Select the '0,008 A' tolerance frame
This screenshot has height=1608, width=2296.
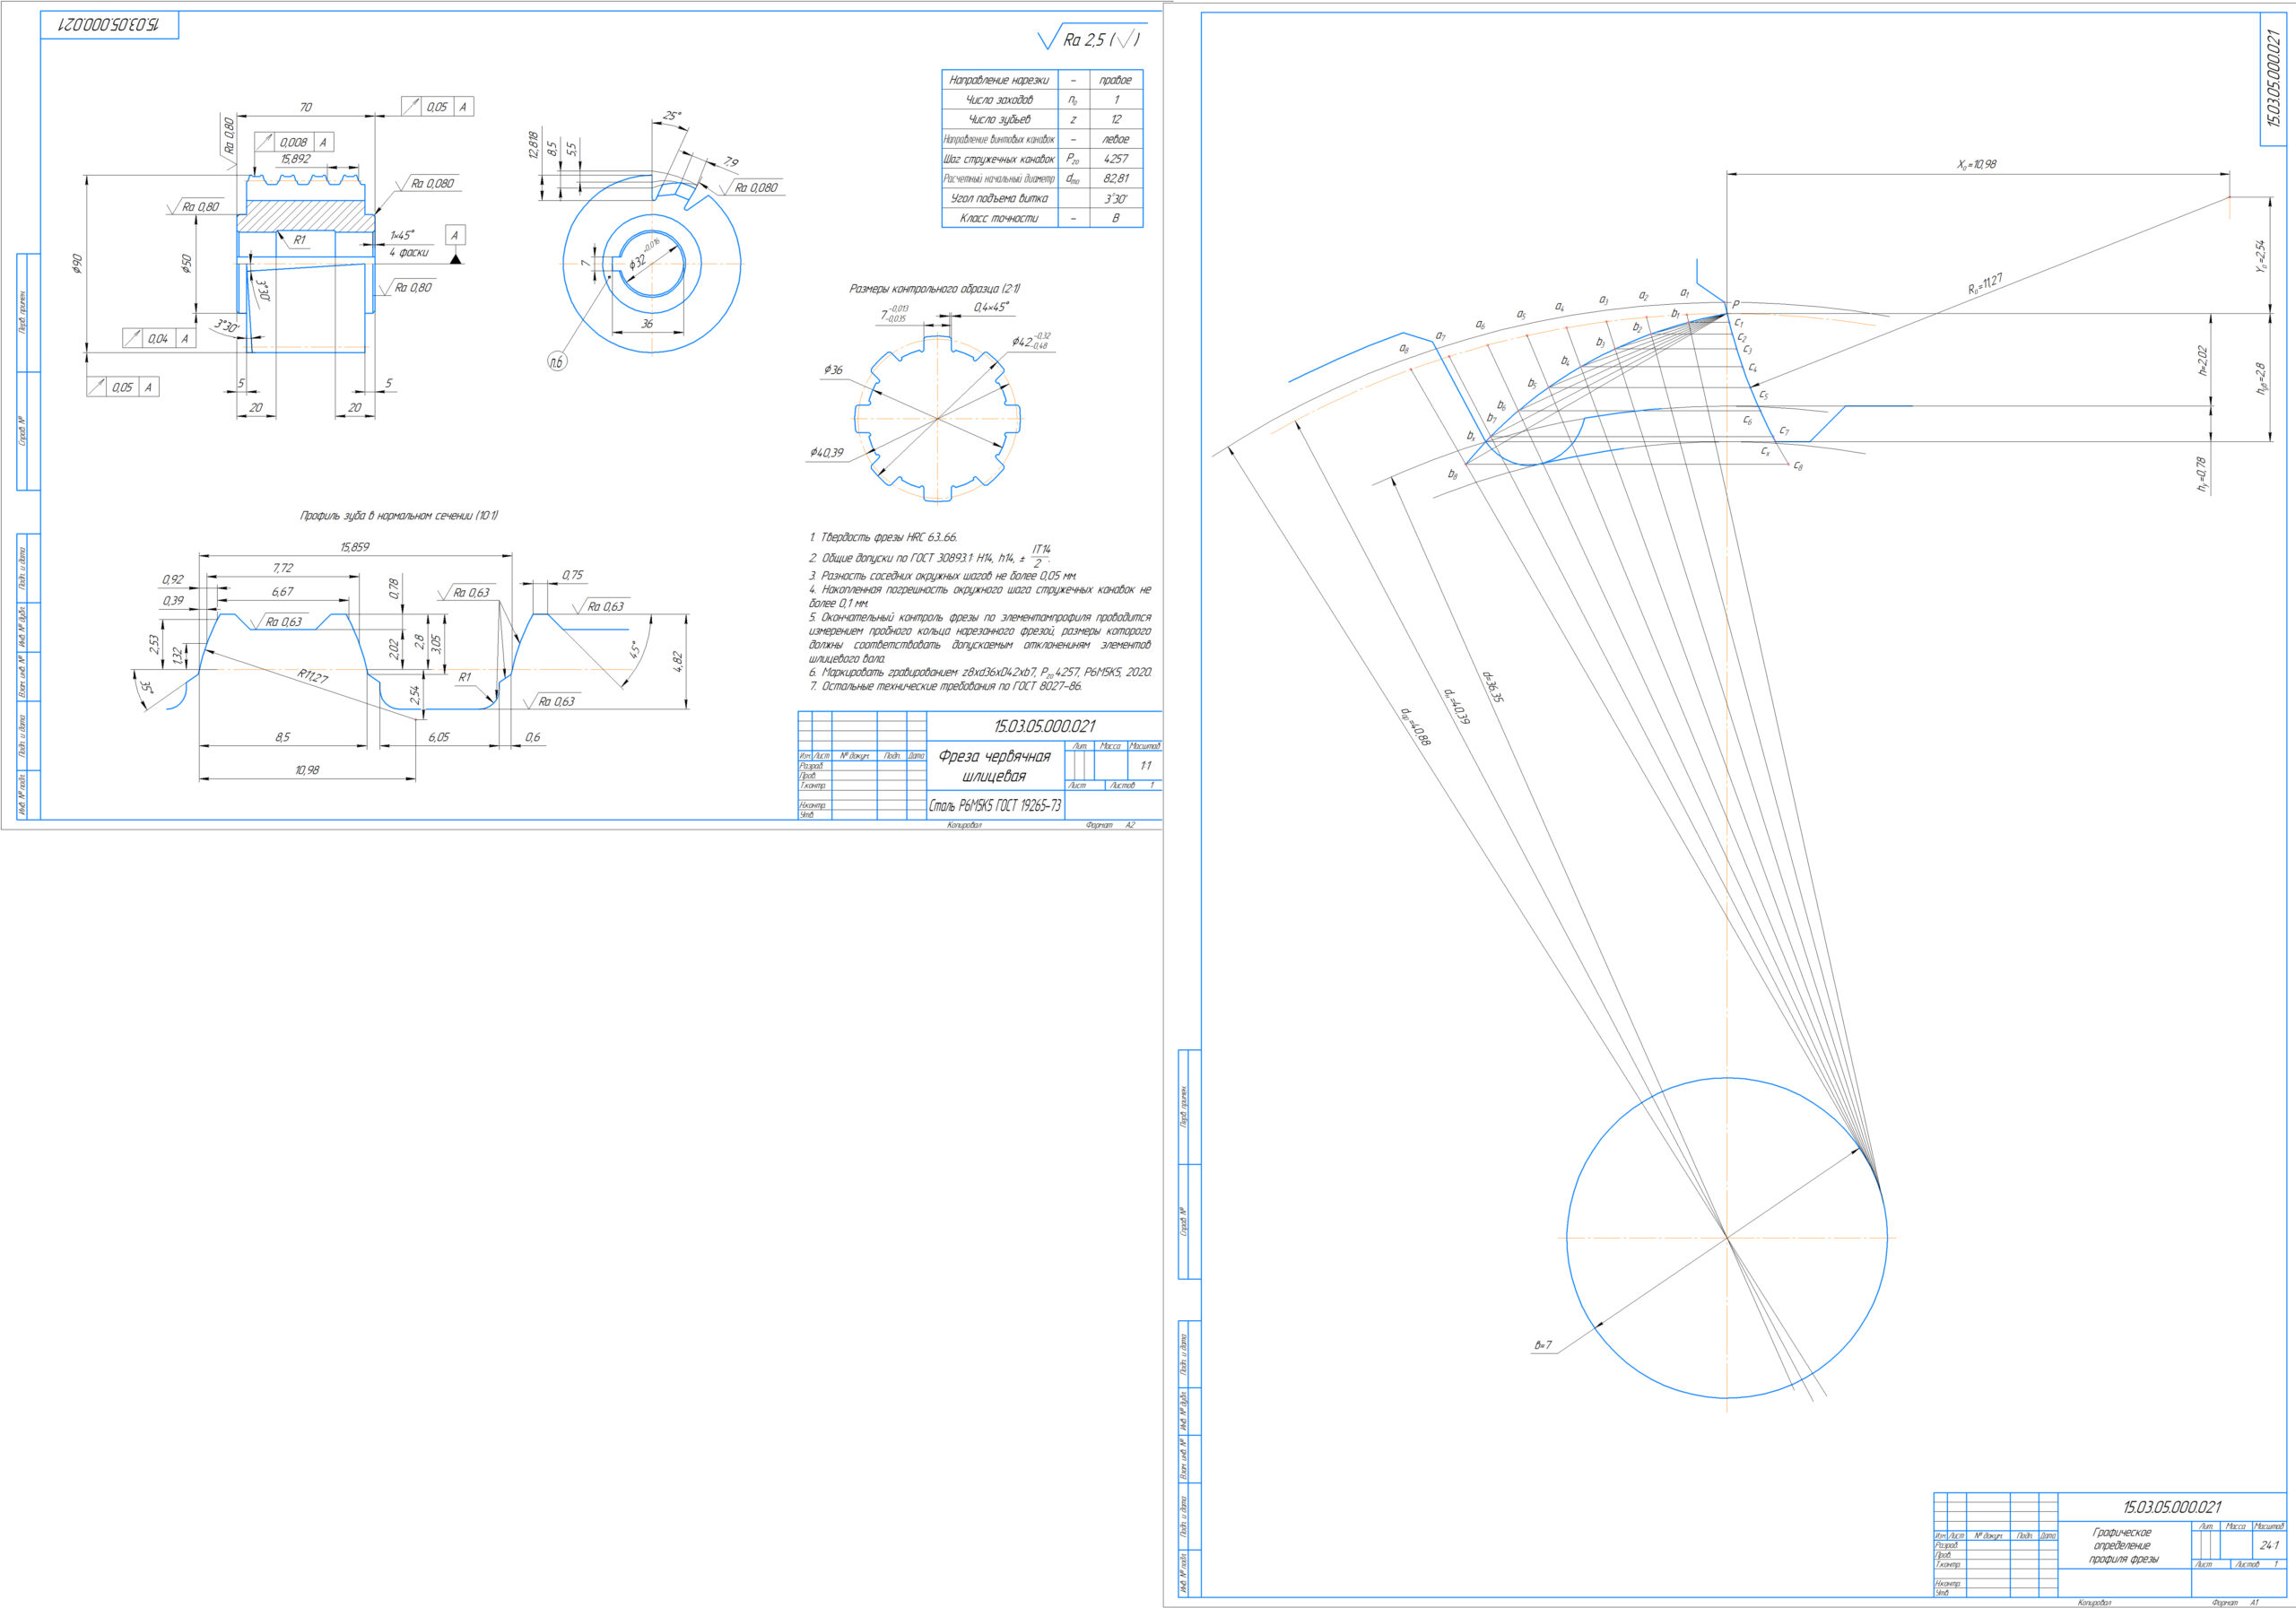point(294,142)
